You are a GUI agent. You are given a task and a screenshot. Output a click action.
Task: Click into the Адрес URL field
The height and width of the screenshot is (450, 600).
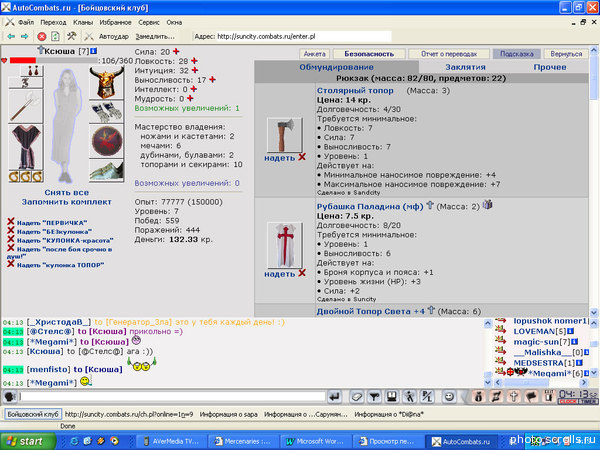[x=304, y=36]
